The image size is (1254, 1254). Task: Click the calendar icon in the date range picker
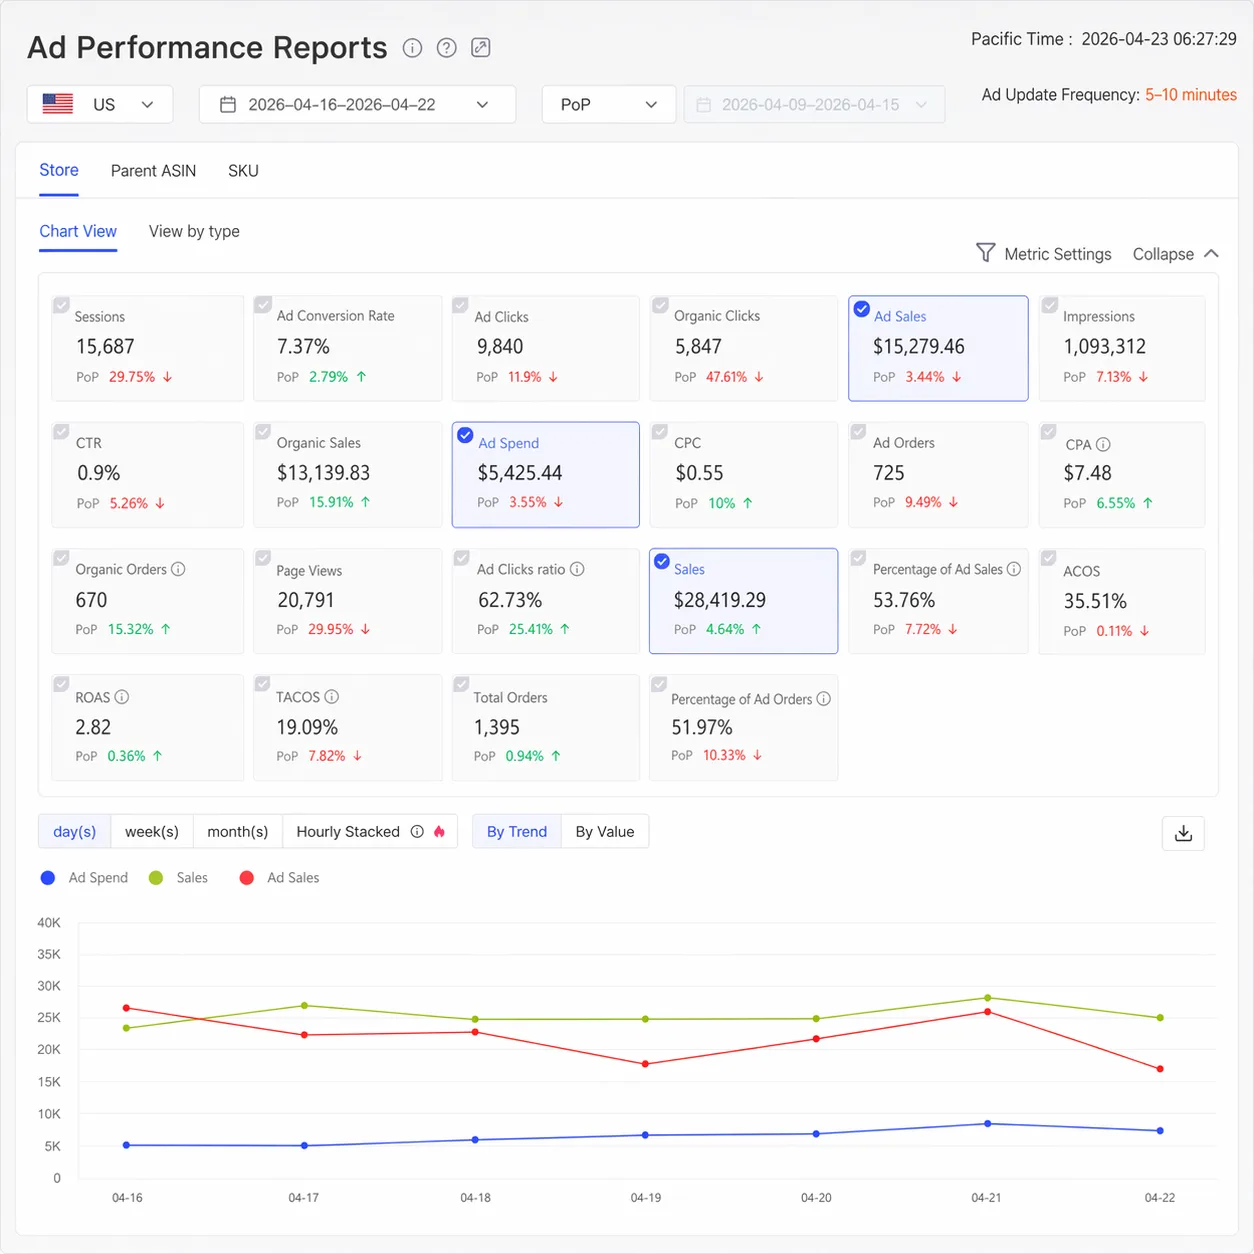(x=229, y=104)
